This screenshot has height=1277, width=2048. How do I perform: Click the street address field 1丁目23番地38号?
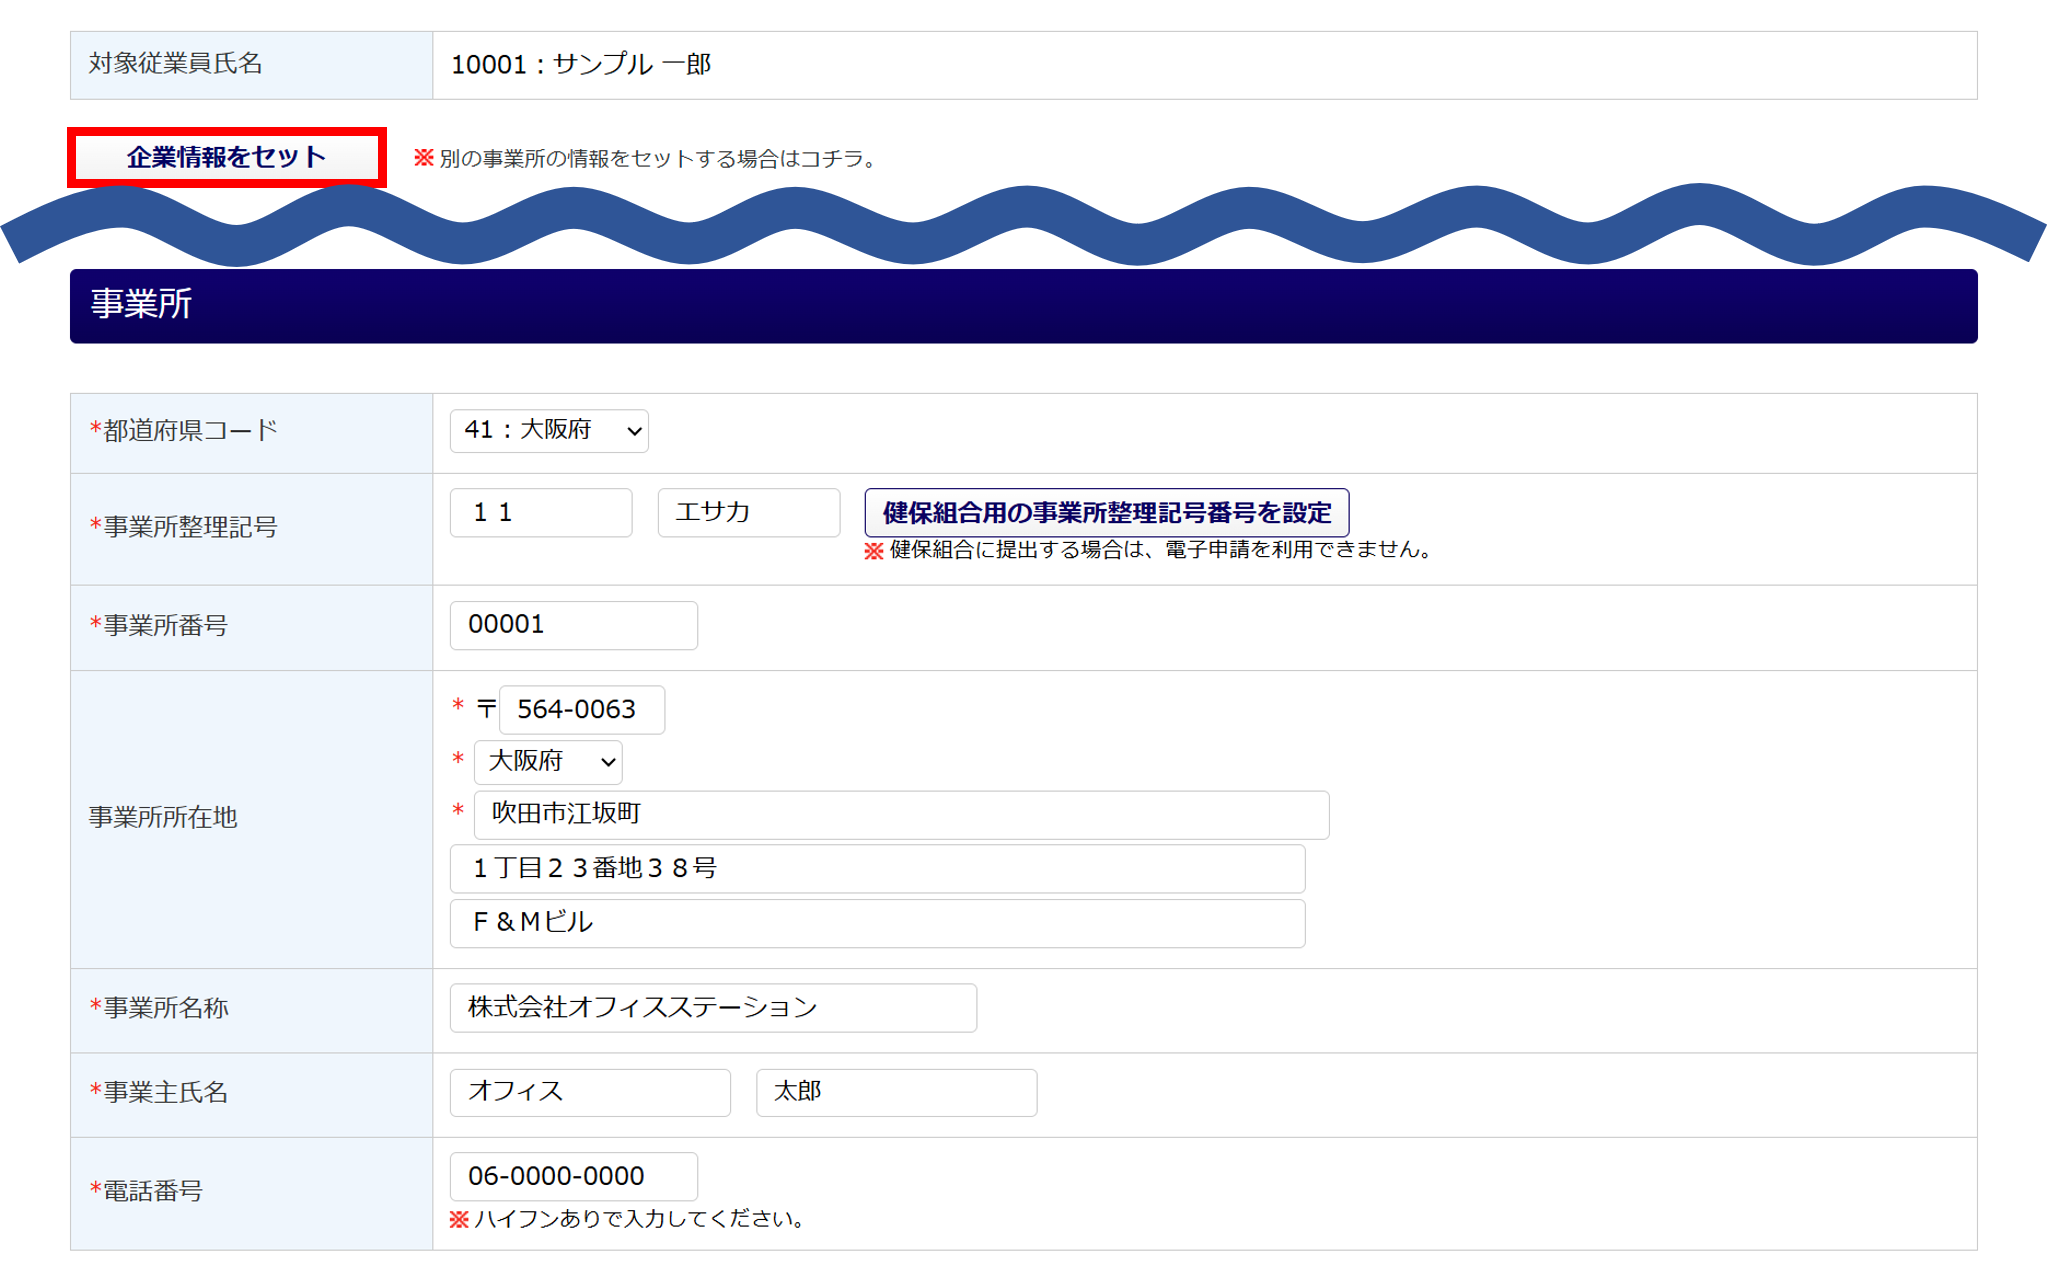coord(877,869)
